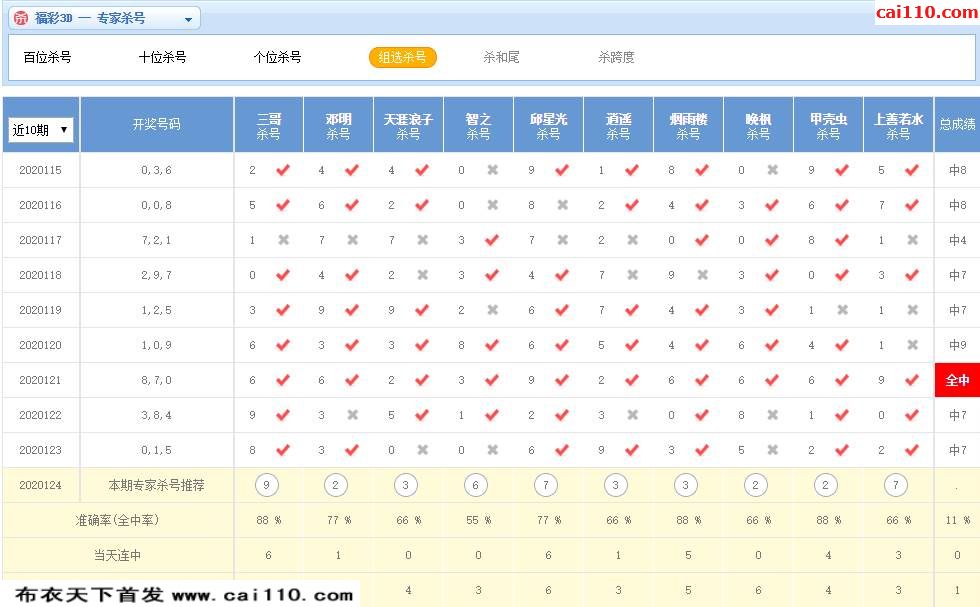Click the period number 2020115
The image size is (980, 607).
pos(41,170)
